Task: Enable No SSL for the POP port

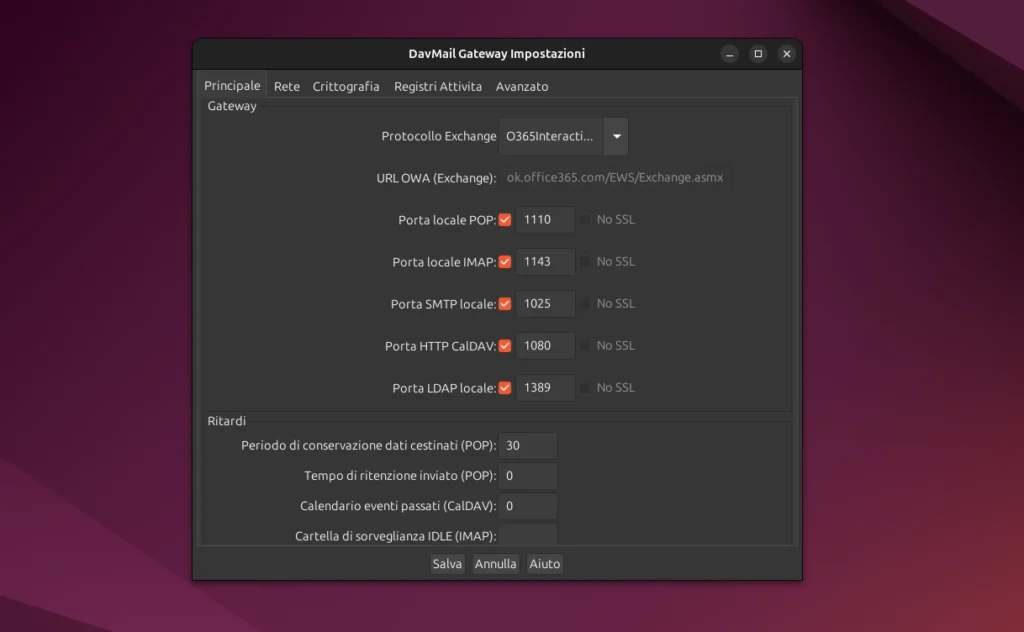Action: (585, 220)
